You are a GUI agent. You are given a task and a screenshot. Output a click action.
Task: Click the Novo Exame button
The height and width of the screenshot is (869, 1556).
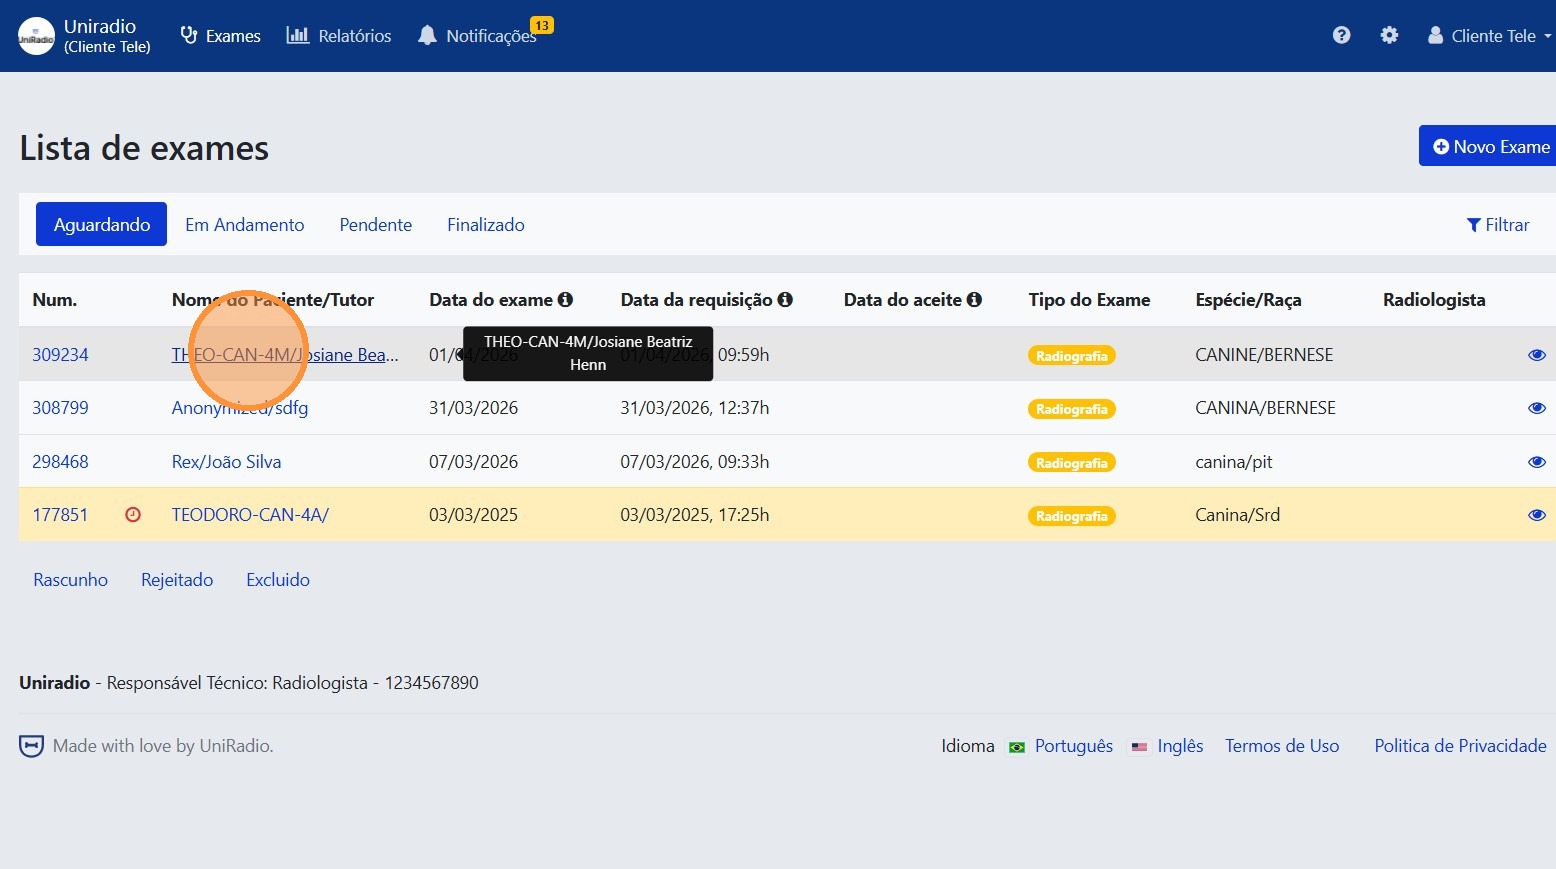(x=1489, y=146)
